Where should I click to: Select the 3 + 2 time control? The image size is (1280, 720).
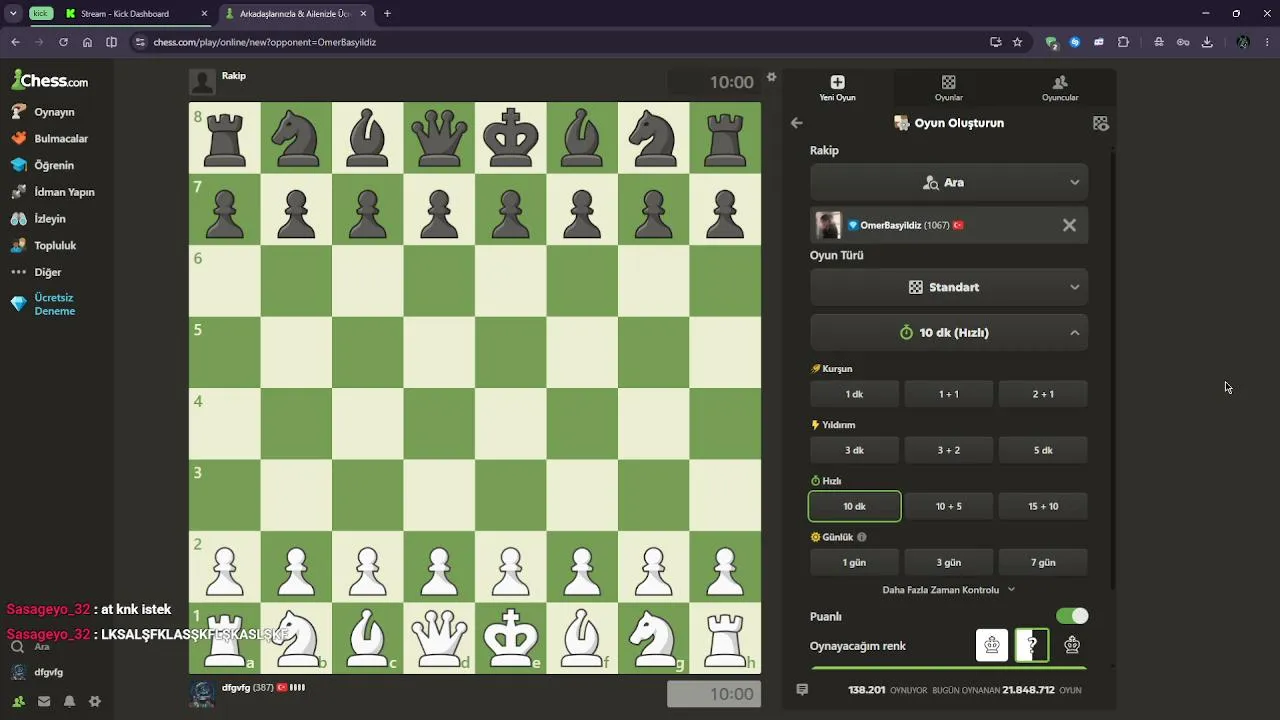click(949, 450)
